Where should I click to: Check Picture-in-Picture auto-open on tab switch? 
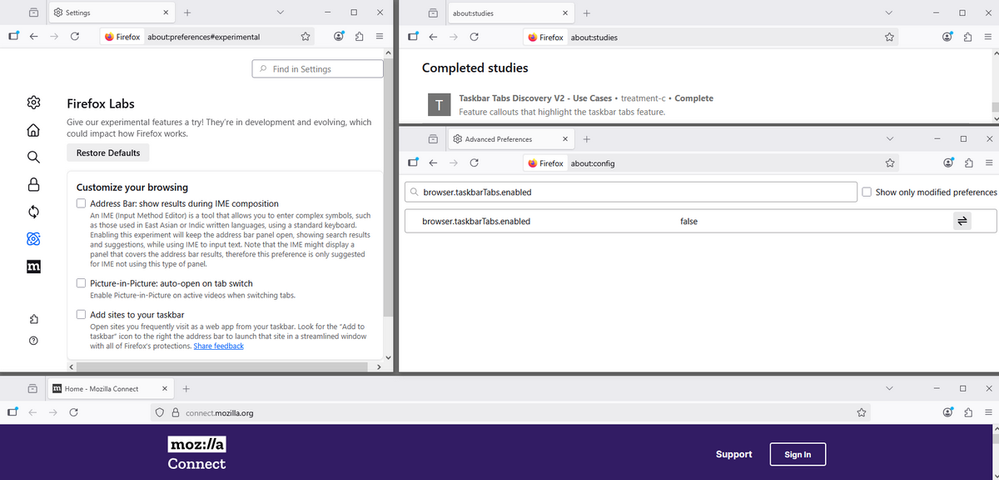[81, 284]
